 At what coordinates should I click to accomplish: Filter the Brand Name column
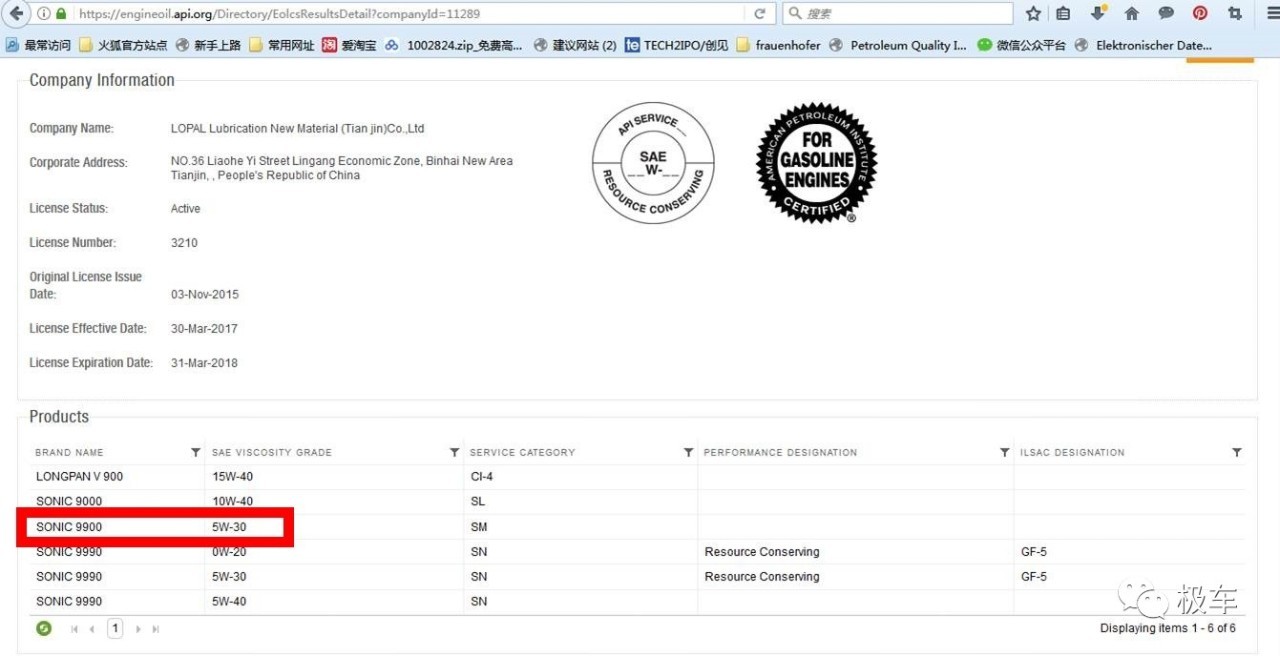click(x=195, y=453)
